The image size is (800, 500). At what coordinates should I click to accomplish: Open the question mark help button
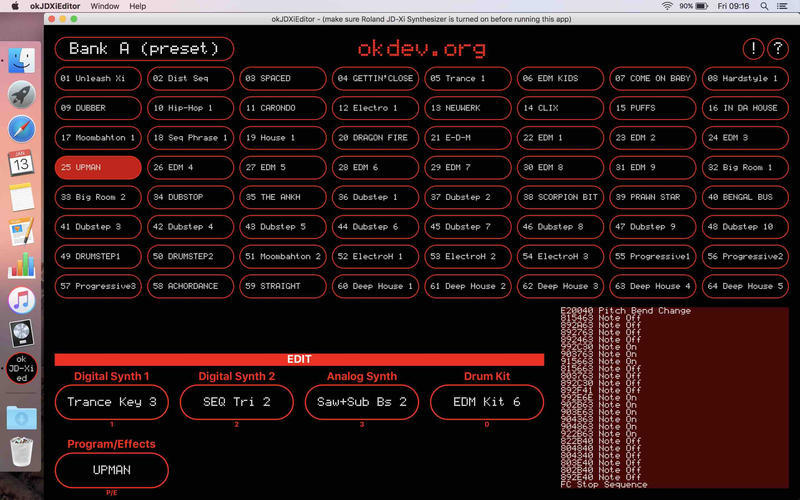click(x=778, y=49)
